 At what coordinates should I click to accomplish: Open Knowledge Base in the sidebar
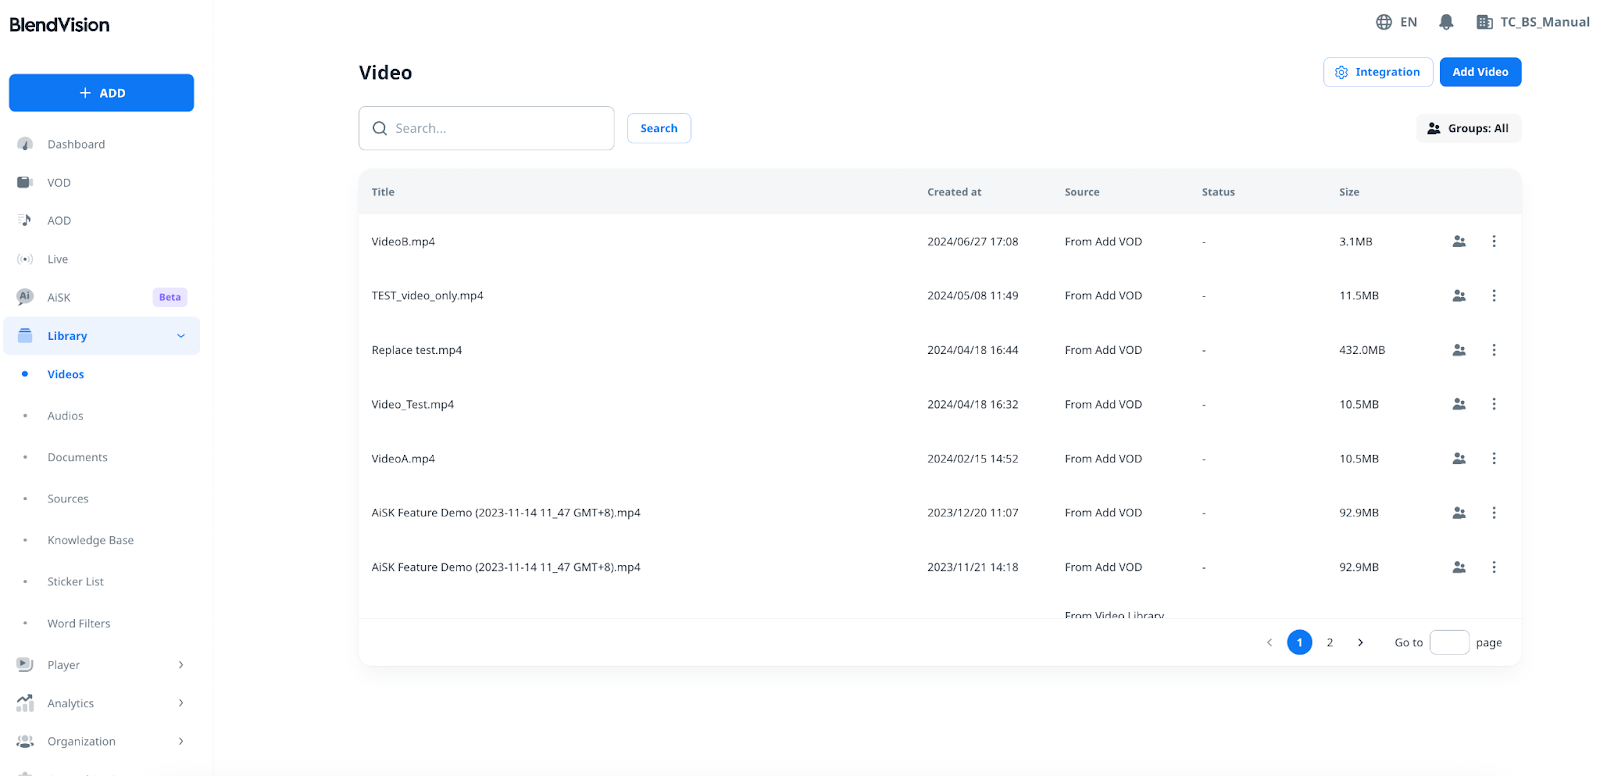(x=90, y=540)
